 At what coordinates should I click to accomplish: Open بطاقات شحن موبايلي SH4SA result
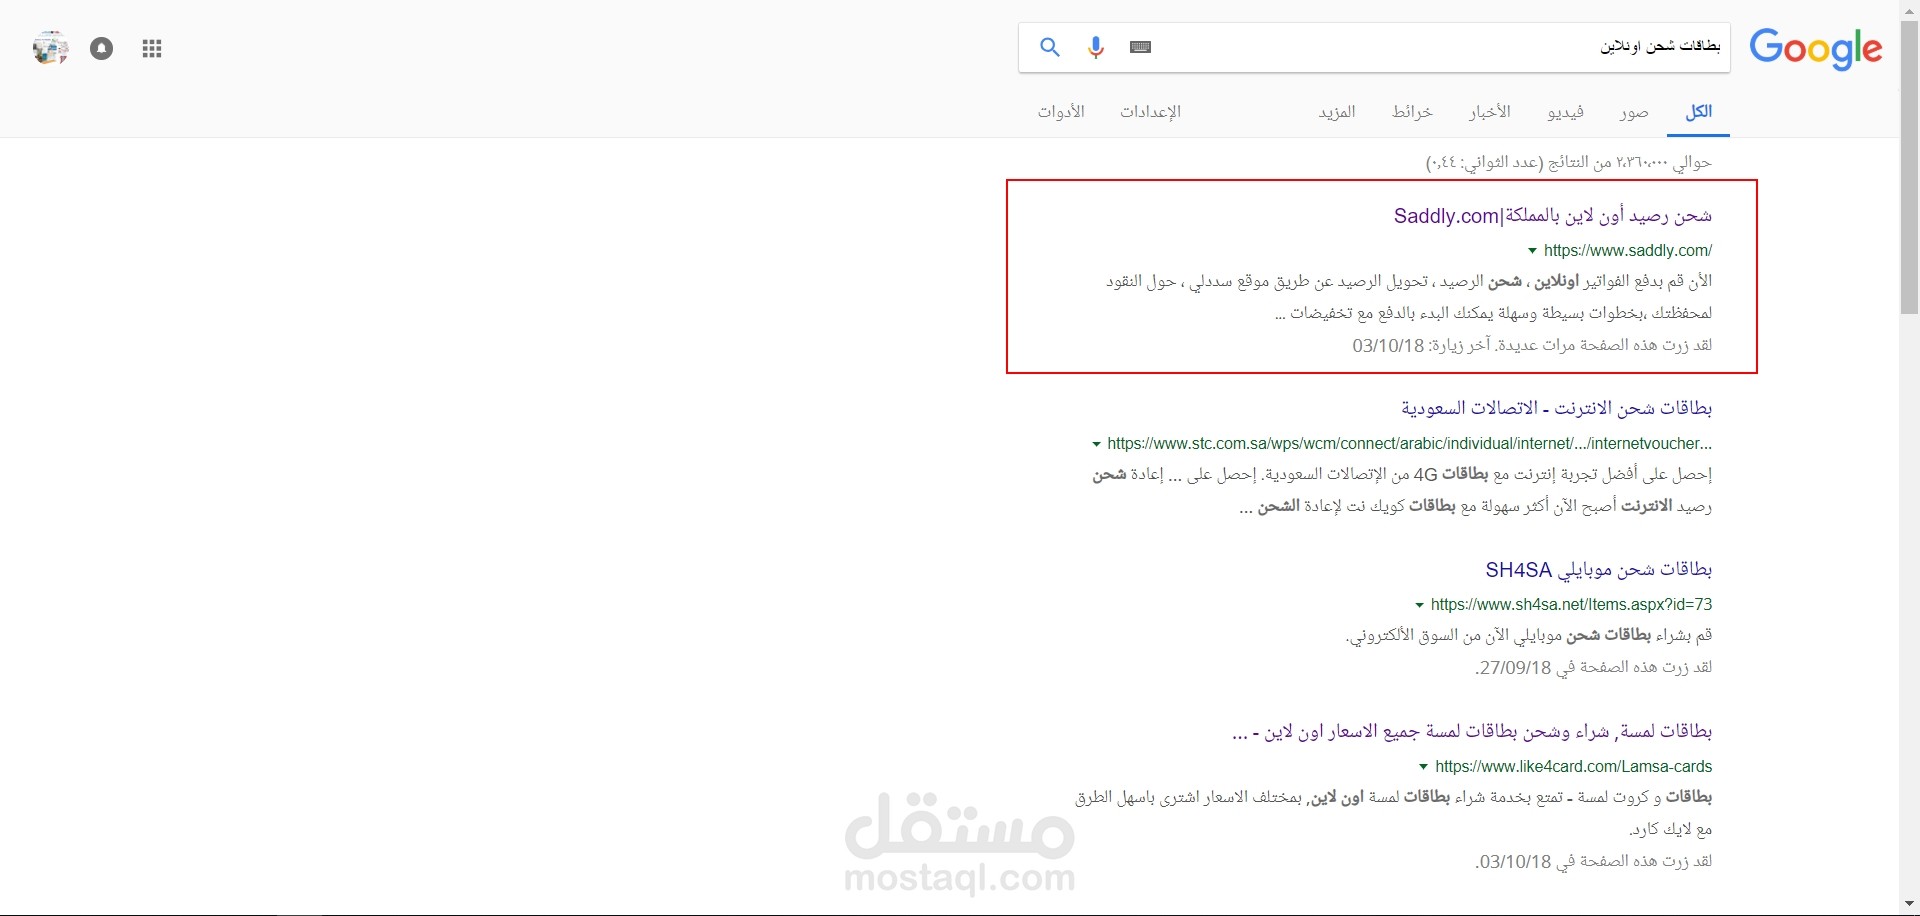[1599, 570]
